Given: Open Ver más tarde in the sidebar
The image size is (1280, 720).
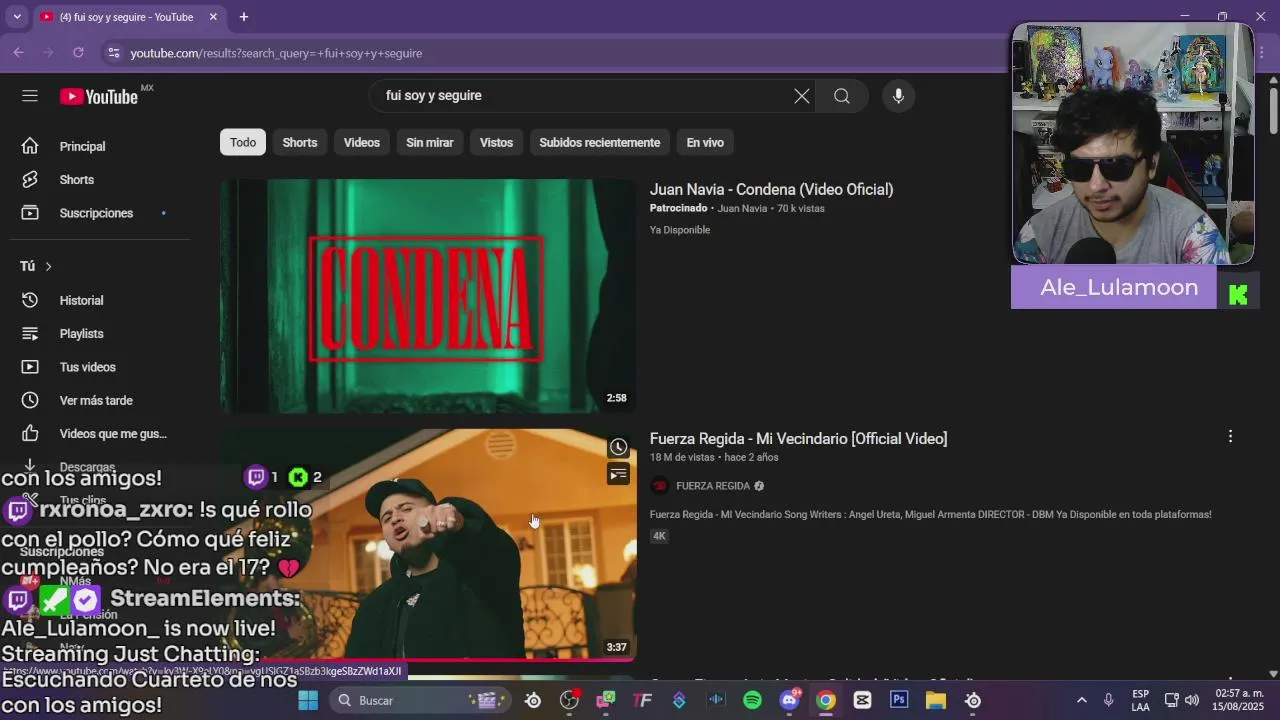Looking at the screenshot, I should (x=98, y=401).
